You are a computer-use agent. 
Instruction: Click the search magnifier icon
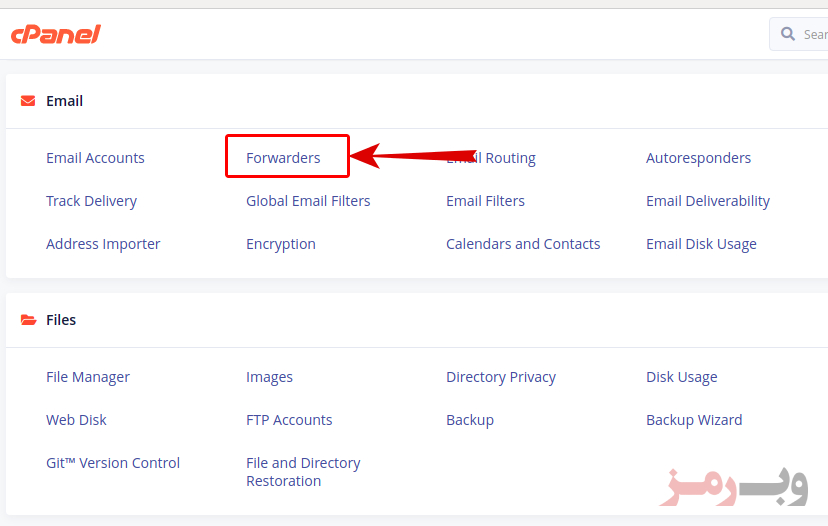(788, 34)
